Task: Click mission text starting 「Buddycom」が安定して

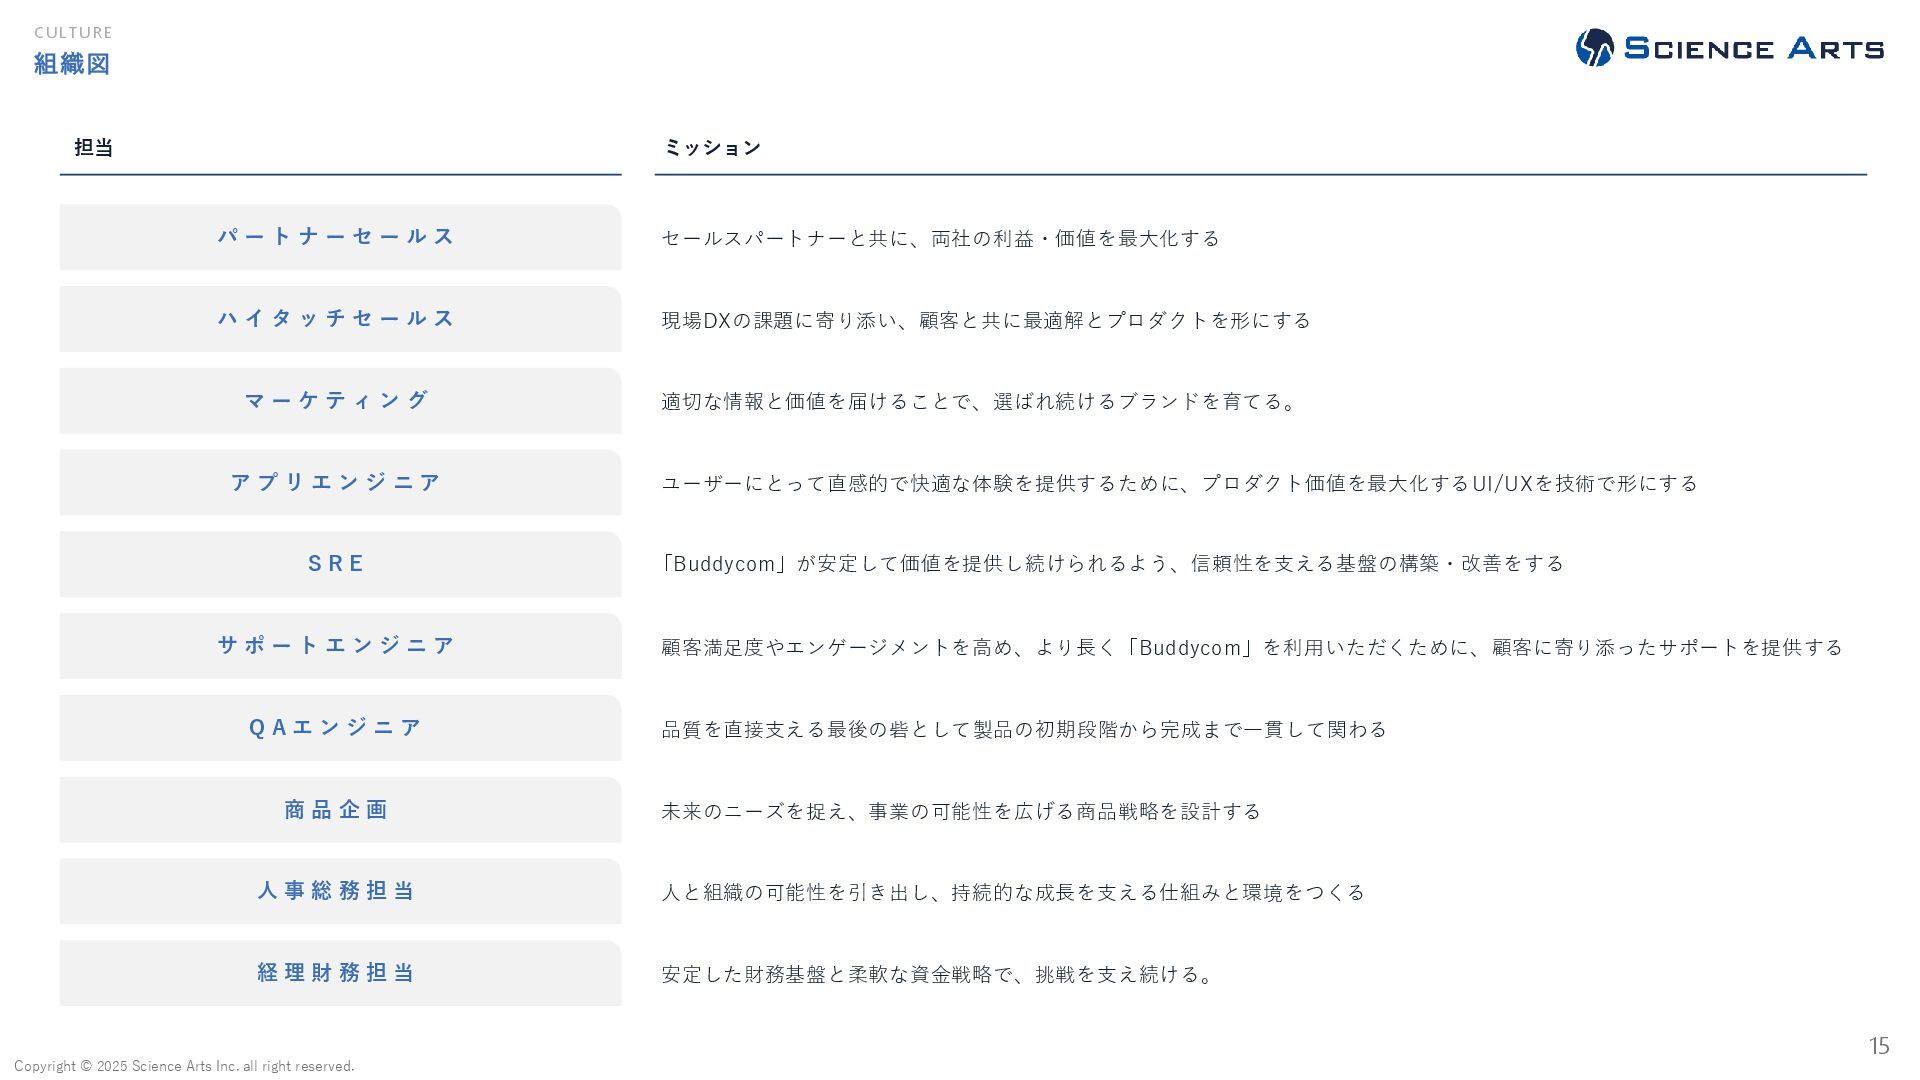Action: 1112,563
